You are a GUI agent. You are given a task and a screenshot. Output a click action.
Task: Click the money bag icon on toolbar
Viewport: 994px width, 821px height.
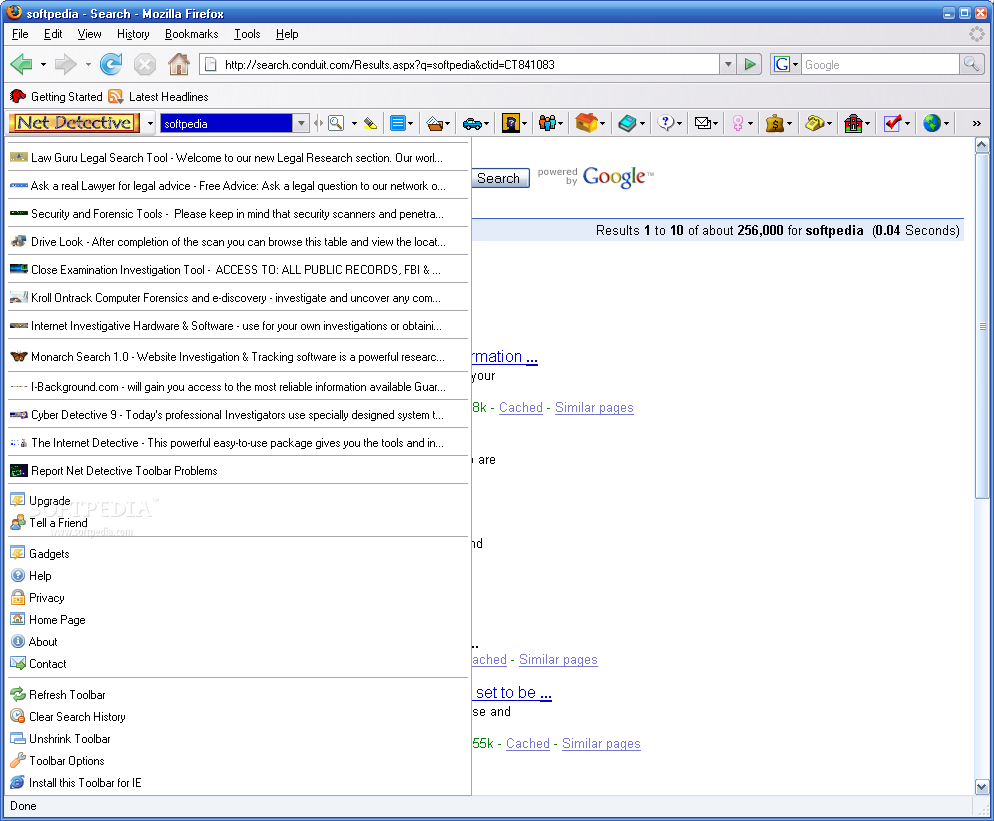tap(775, 124)
